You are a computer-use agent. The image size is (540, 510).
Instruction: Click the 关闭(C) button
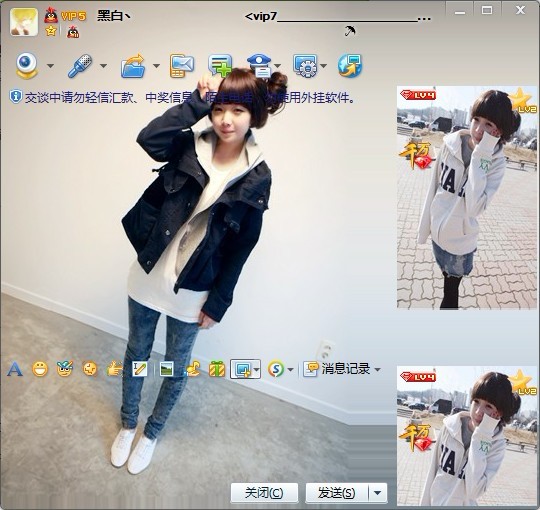tap(264, 493)
